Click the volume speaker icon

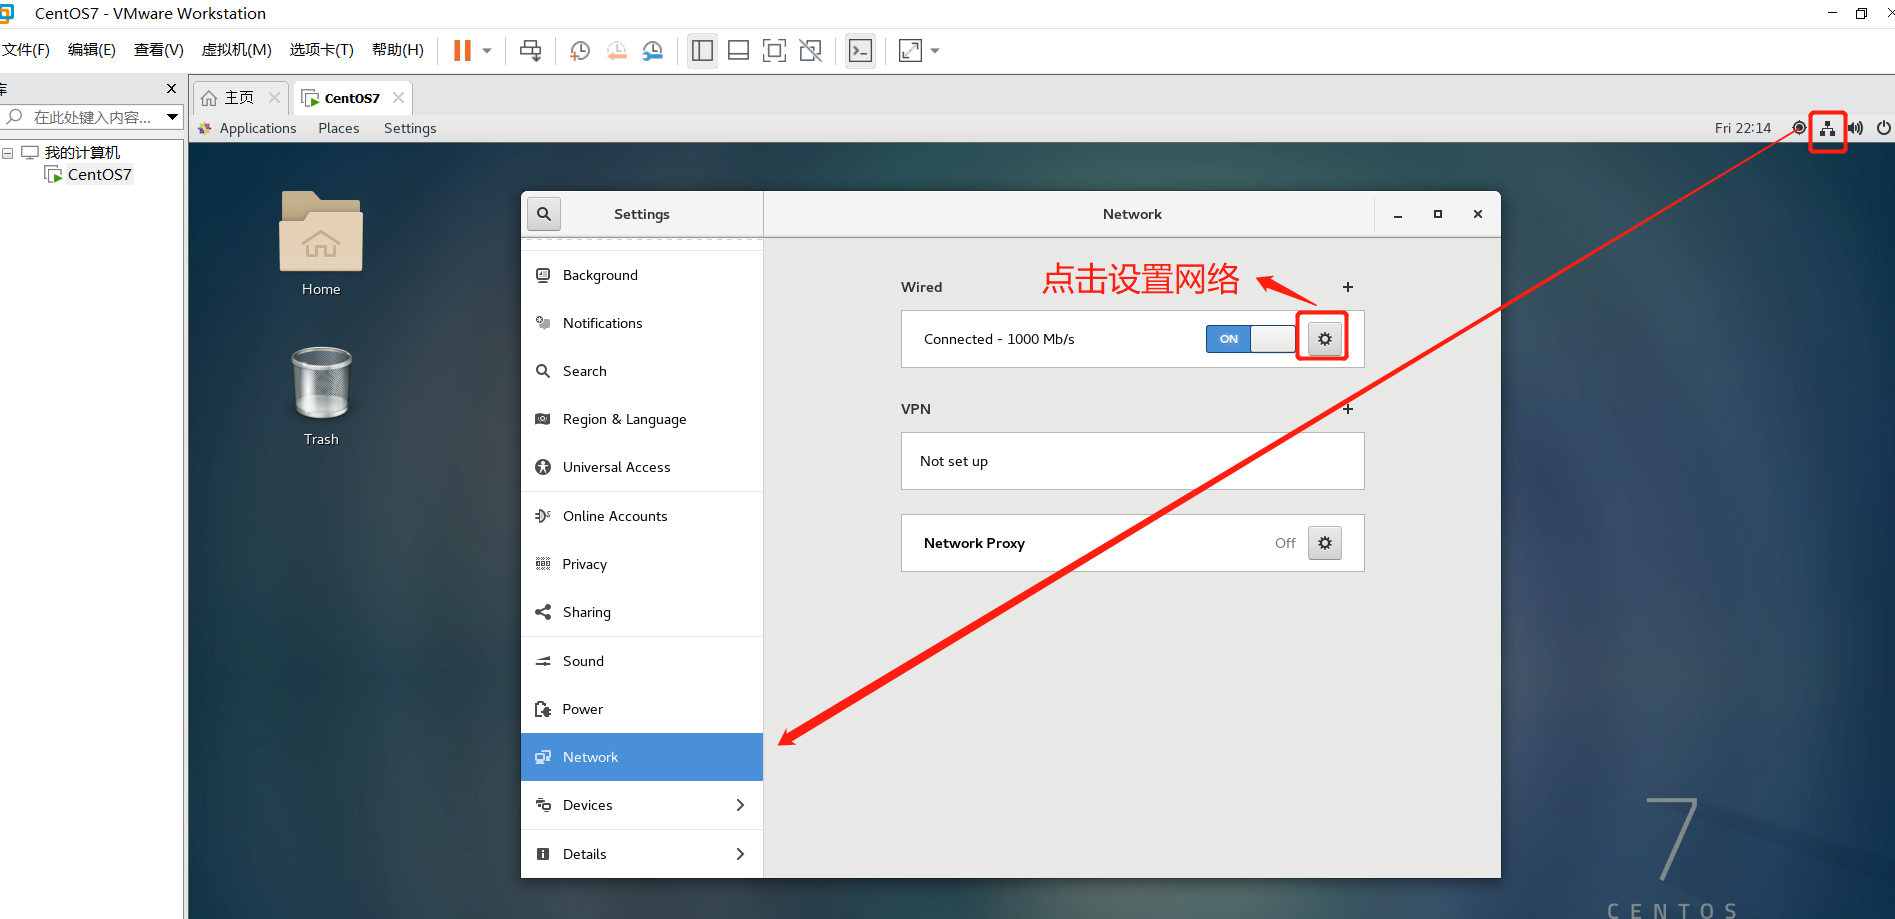tap(1856, 128)
